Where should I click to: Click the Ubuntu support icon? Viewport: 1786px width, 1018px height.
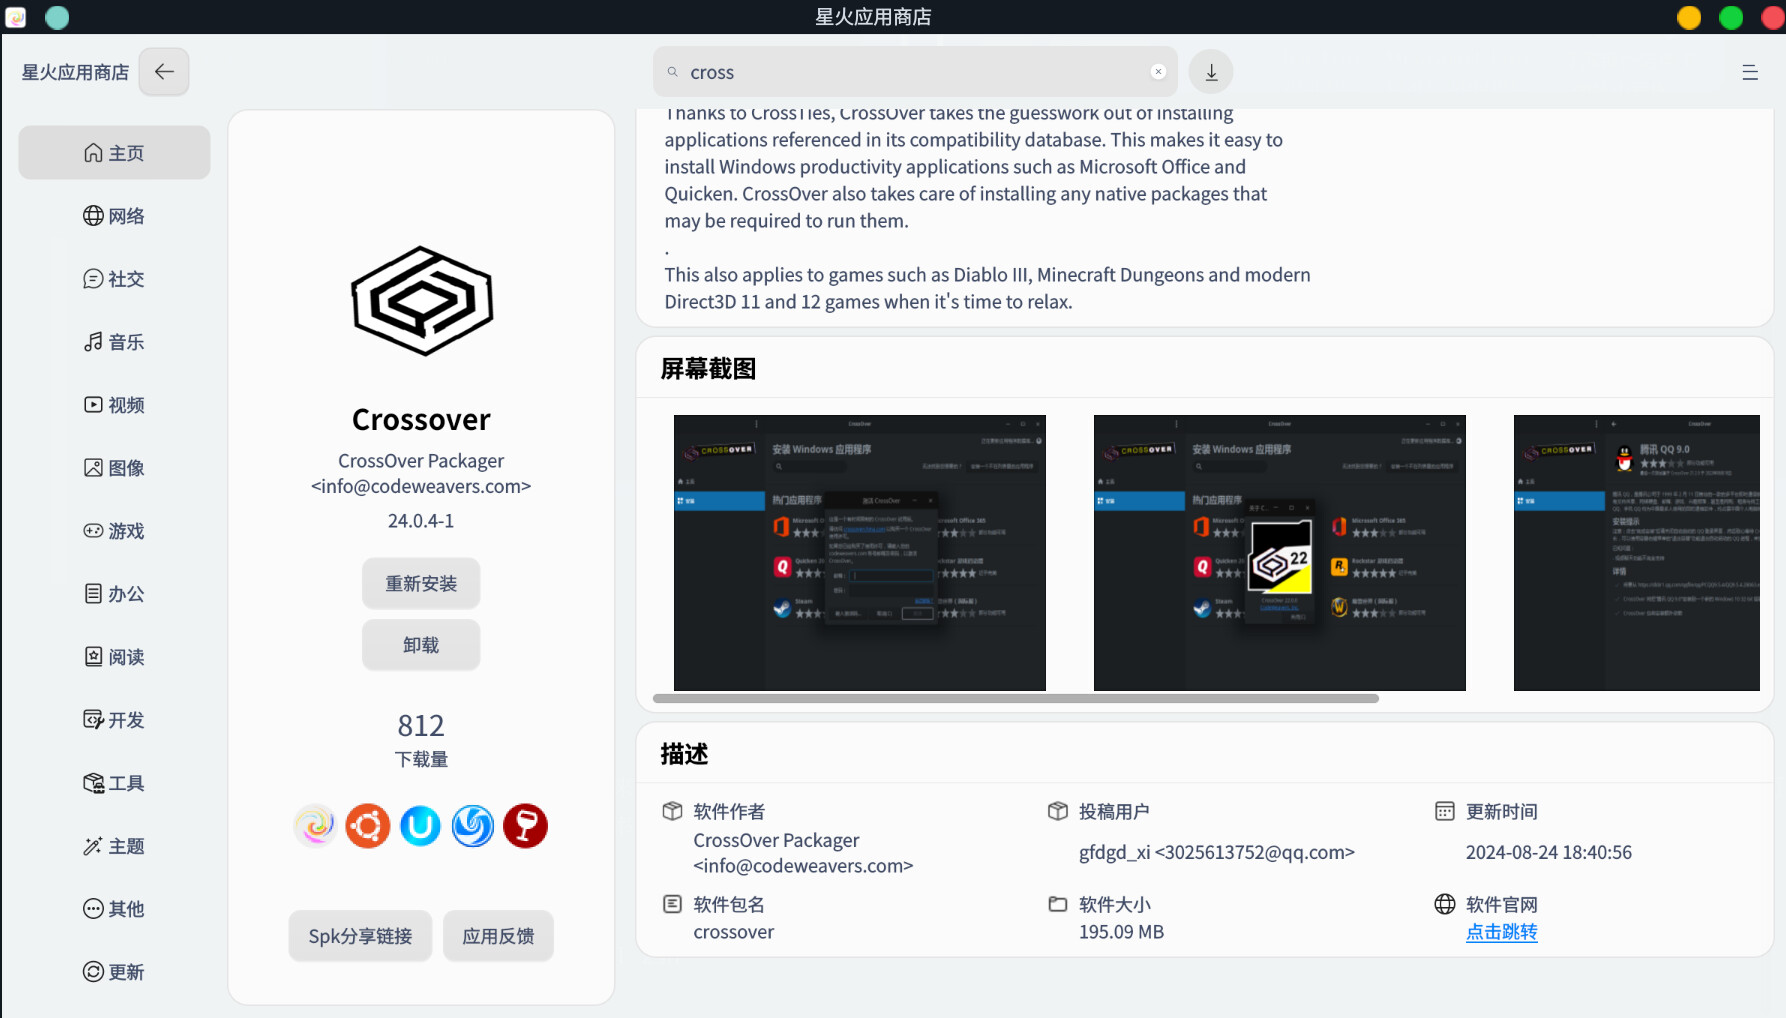(x=368, y=826)
